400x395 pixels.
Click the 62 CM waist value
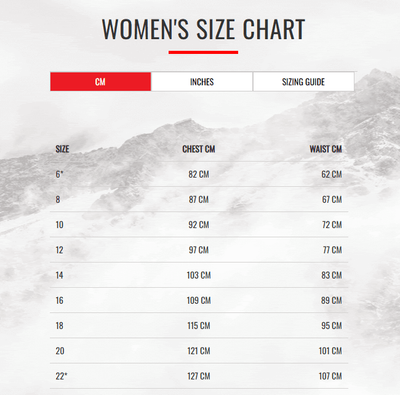tap(332, 174)
